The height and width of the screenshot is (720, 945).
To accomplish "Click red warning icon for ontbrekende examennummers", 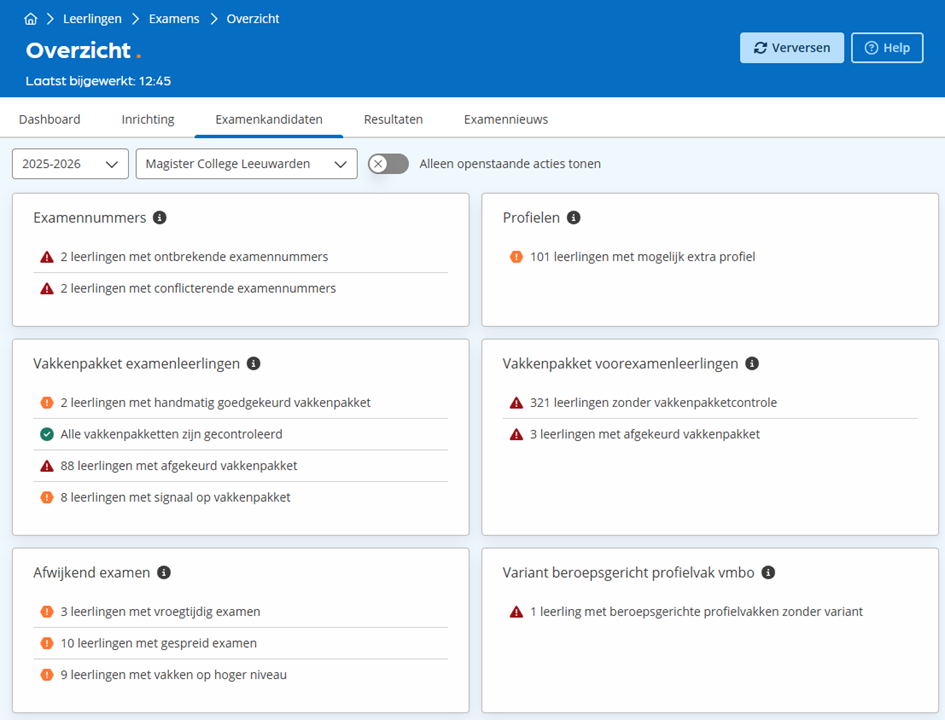I will coord(47,257).
